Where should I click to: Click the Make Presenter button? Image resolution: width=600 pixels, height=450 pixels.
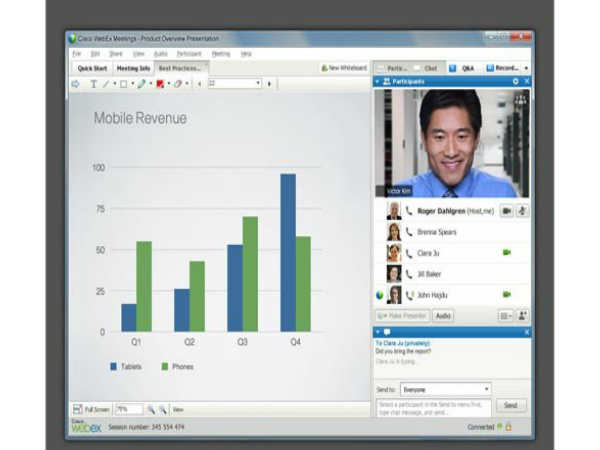point(402,316)
